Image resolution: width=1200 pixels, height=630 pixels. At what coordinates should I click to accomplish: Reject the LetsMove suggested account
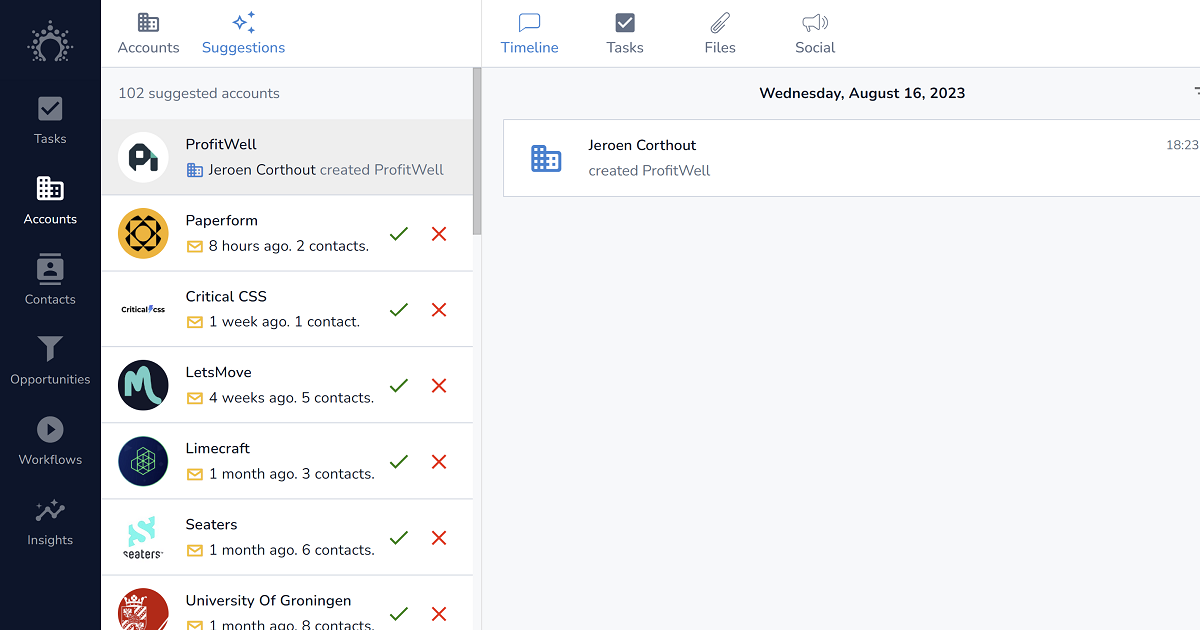(x=438, y=386)
